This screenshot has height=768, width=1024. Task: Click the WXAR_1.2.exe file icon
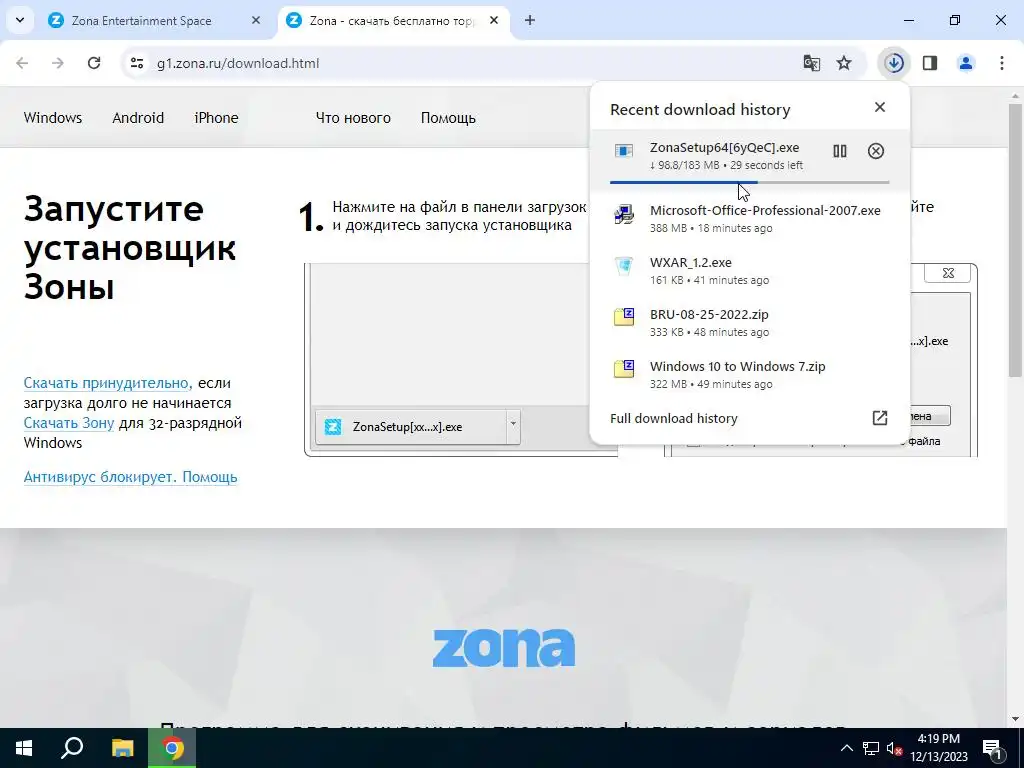click(624, 266)
